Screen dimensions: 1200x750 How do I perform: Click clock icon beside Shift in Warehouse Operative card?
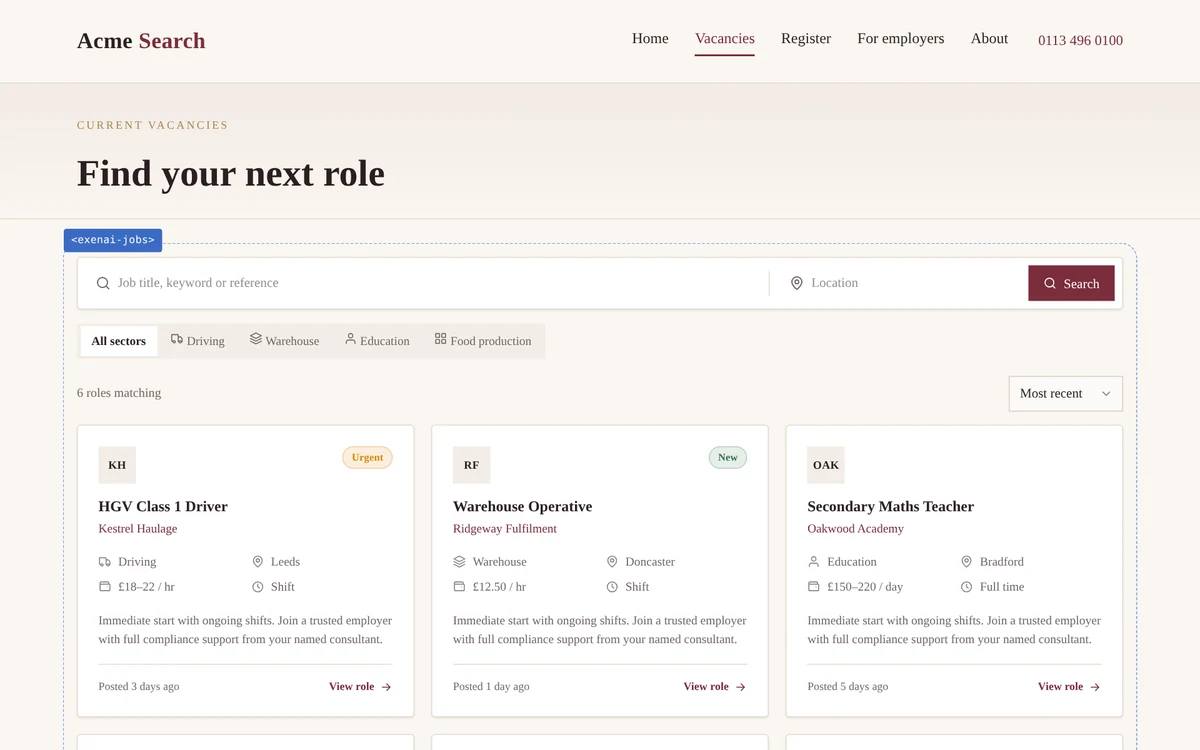pyautogui.click(x=612, y=587)
